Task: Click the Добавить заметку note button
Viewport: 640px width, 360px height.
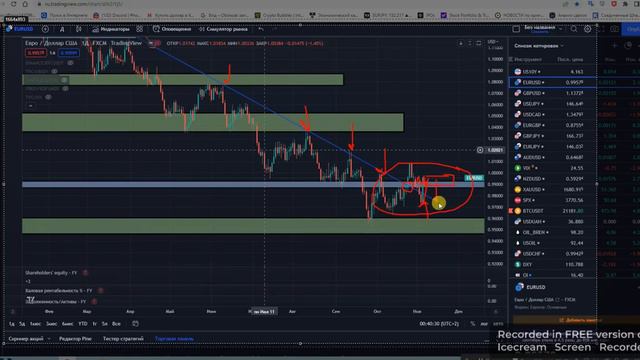Action: point(580,320)
